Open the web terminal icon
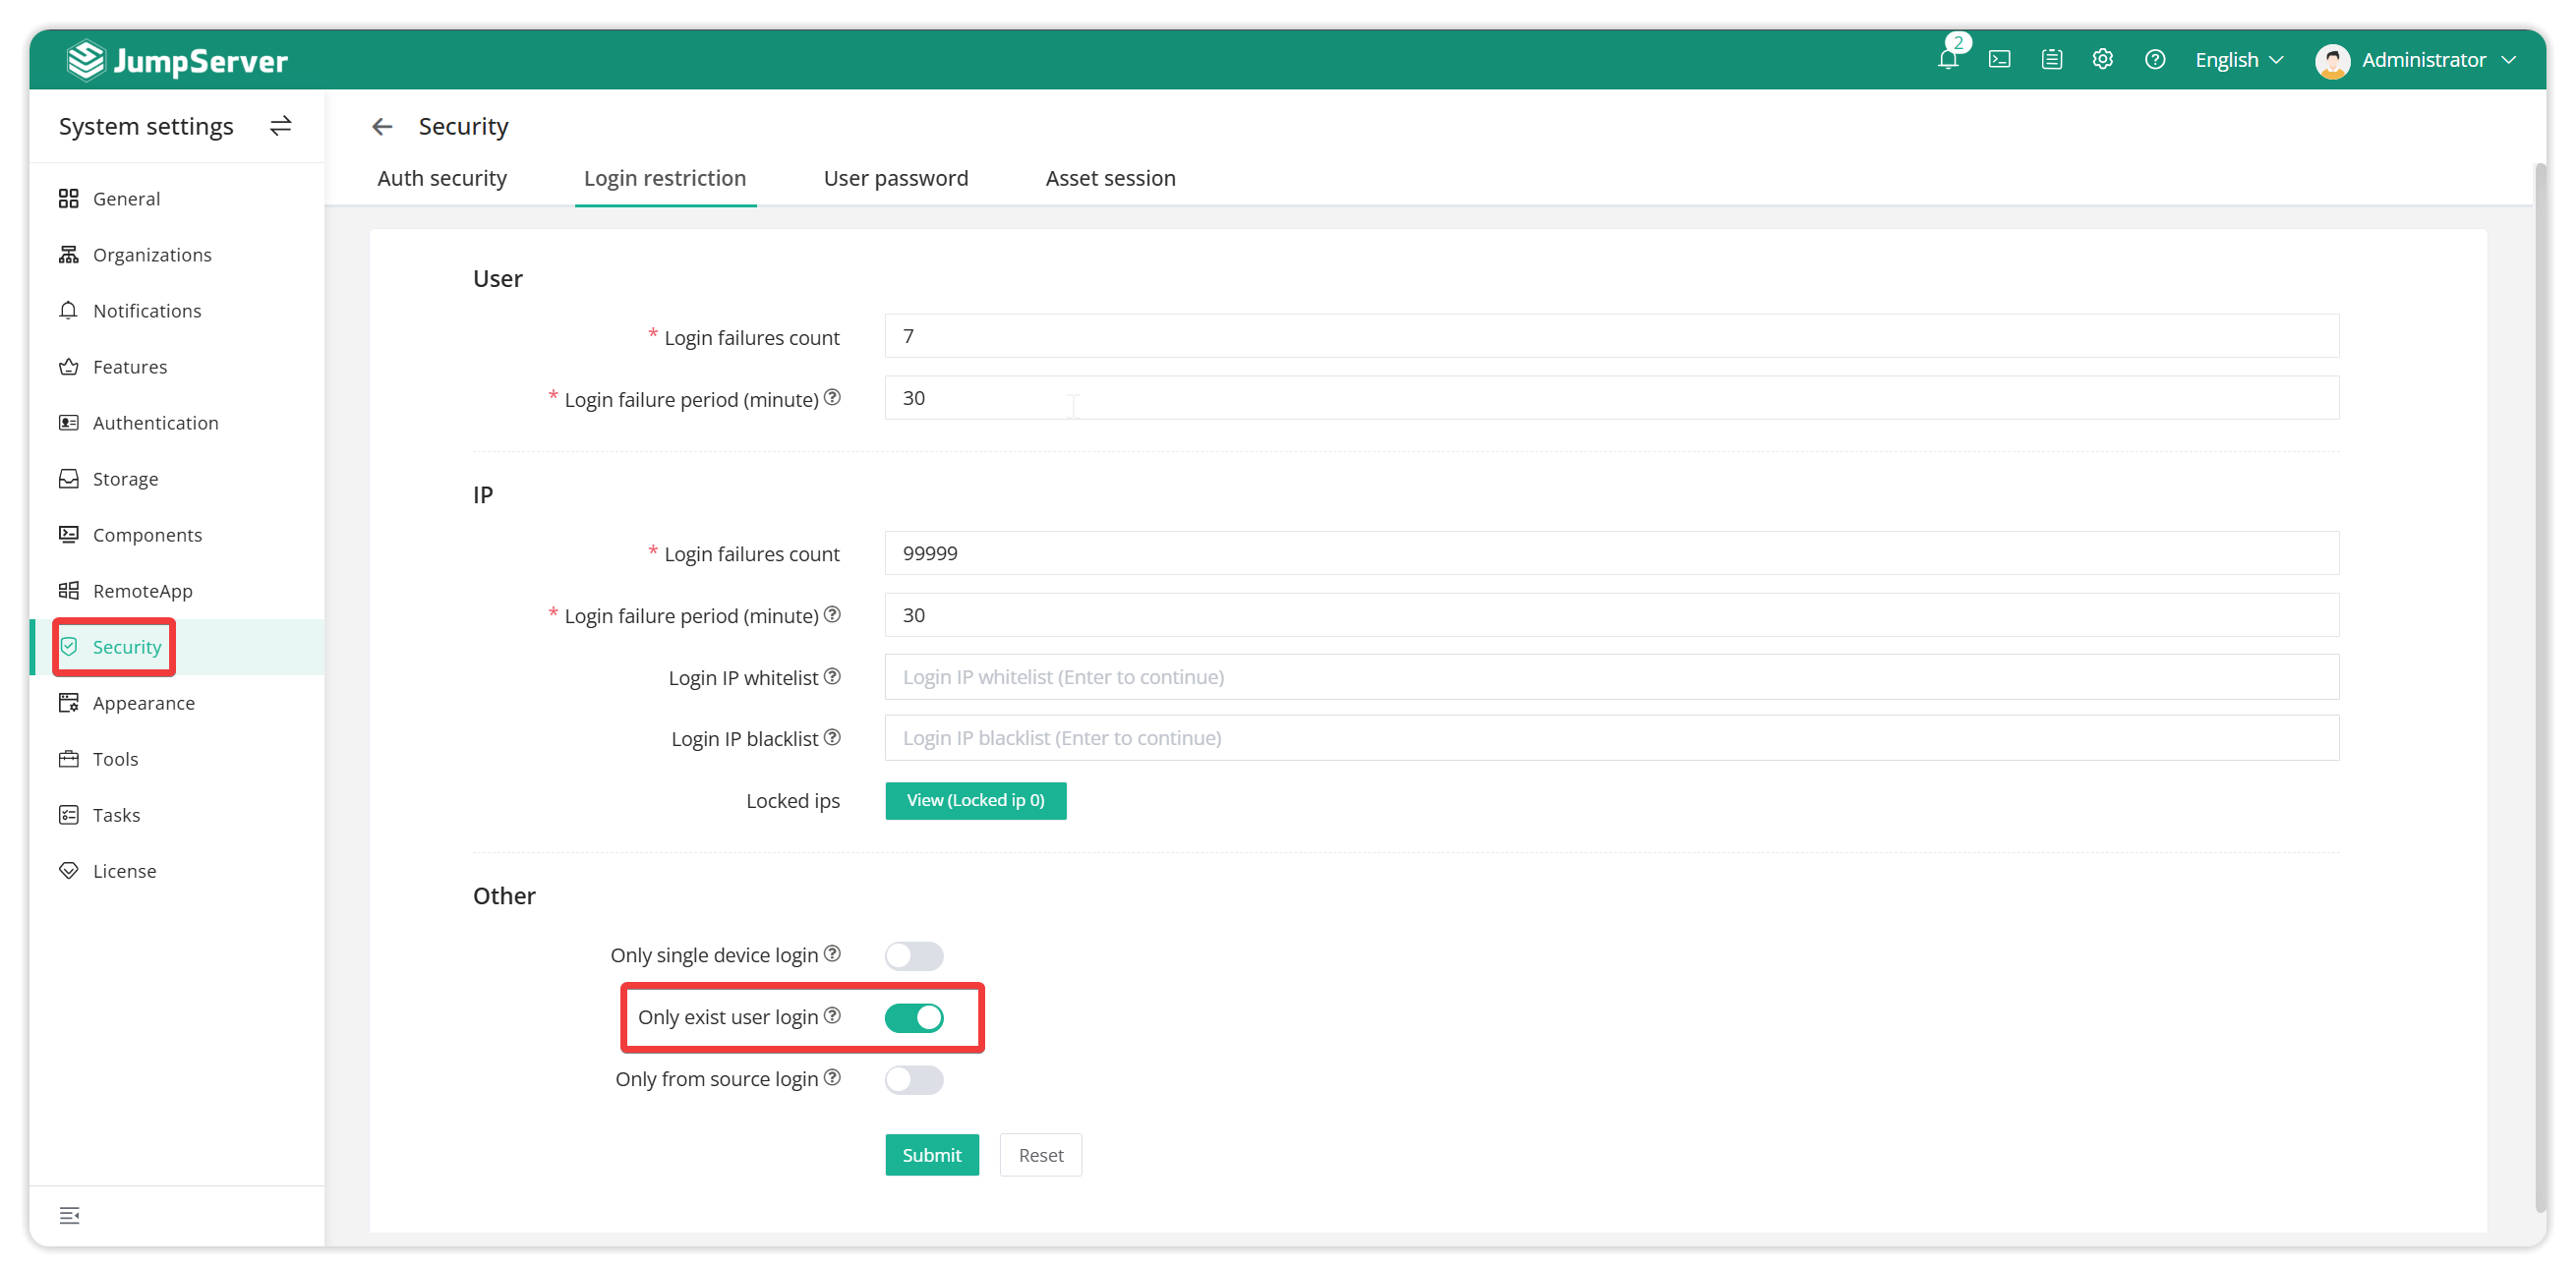This screenshot has width=2576, height=1266. 2000,59
